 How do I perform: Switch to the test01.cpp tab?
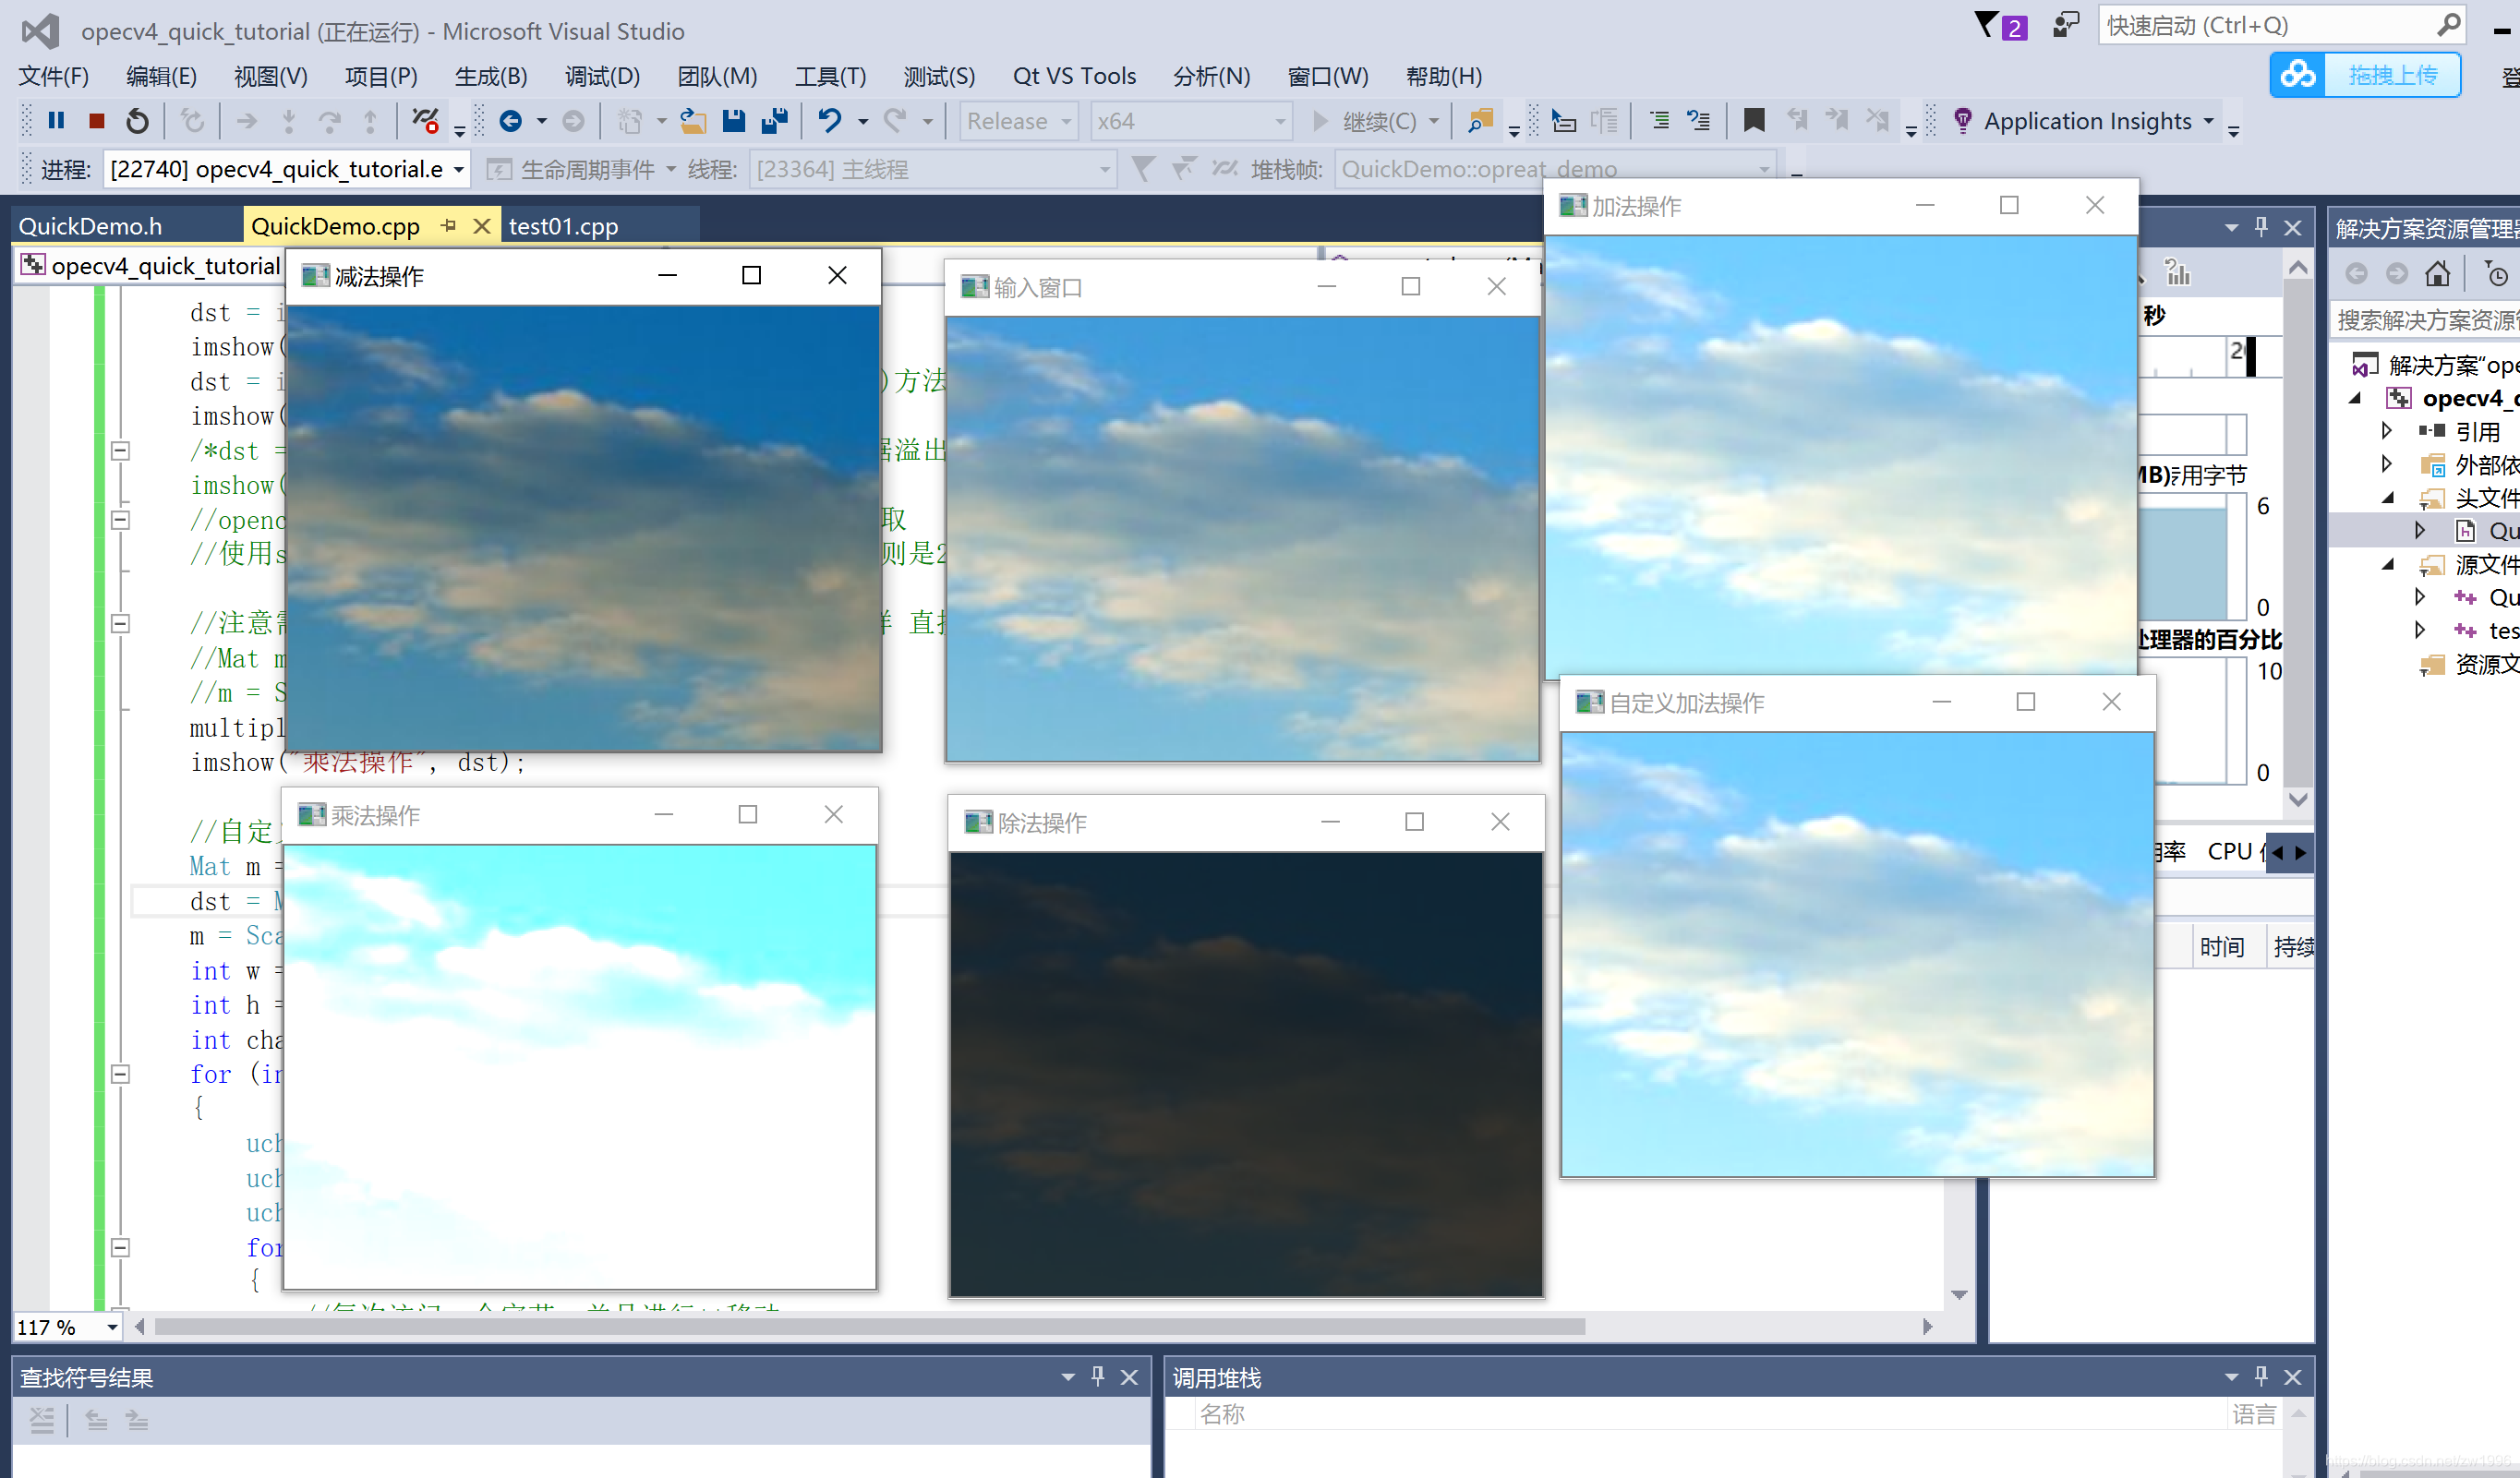563,226
